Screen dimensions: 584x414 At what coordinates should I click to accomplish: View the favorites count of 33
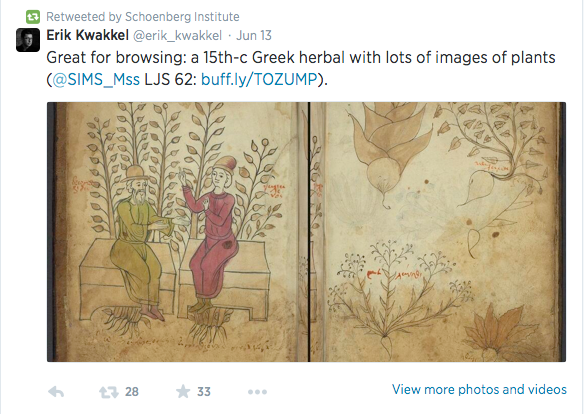coord(204,392)
